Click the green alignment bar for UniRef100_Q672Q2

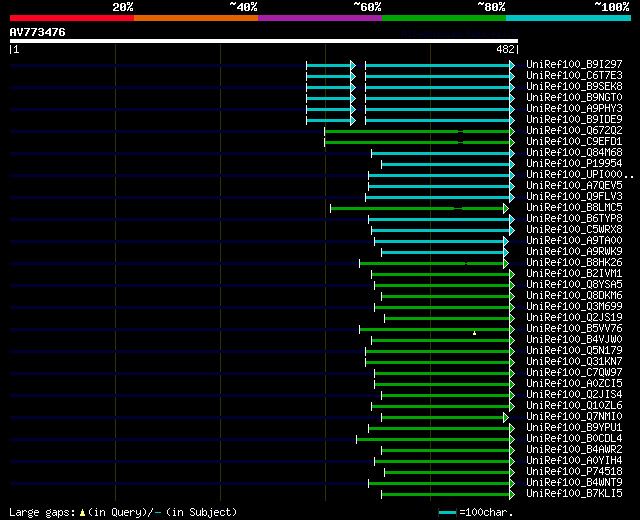[419, 131]
